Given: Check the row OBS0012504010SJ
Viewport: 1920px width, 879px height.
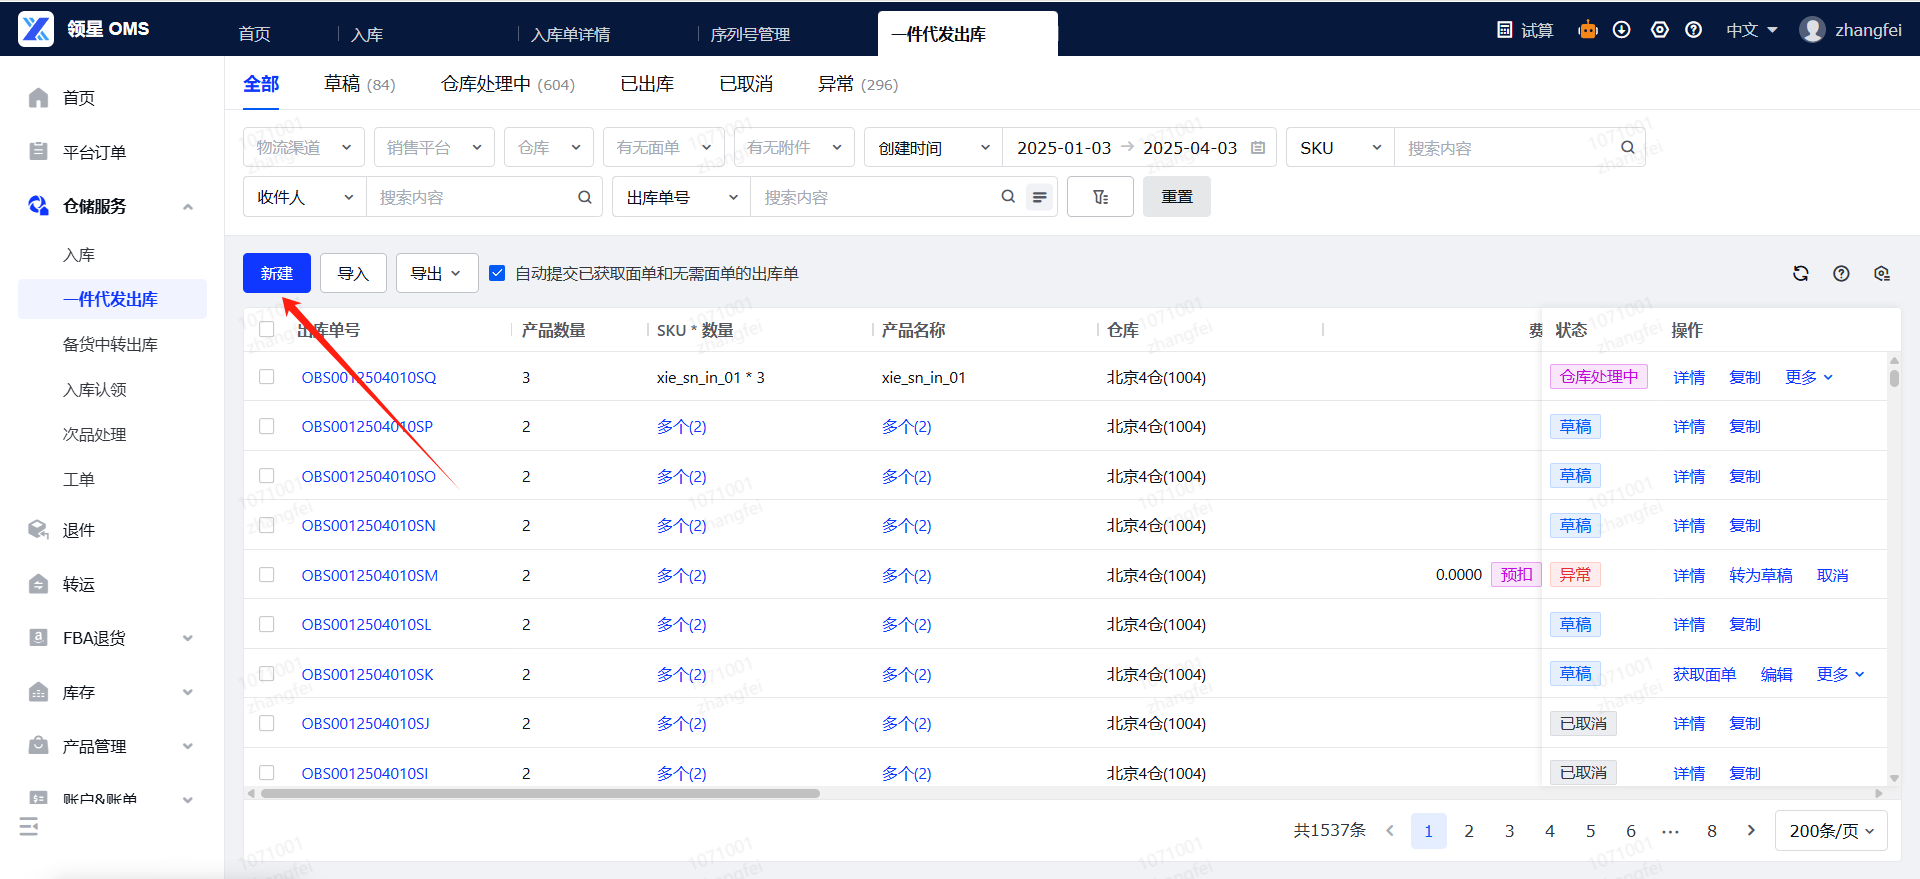Looking at the screenshot, I should click(266, 723).
